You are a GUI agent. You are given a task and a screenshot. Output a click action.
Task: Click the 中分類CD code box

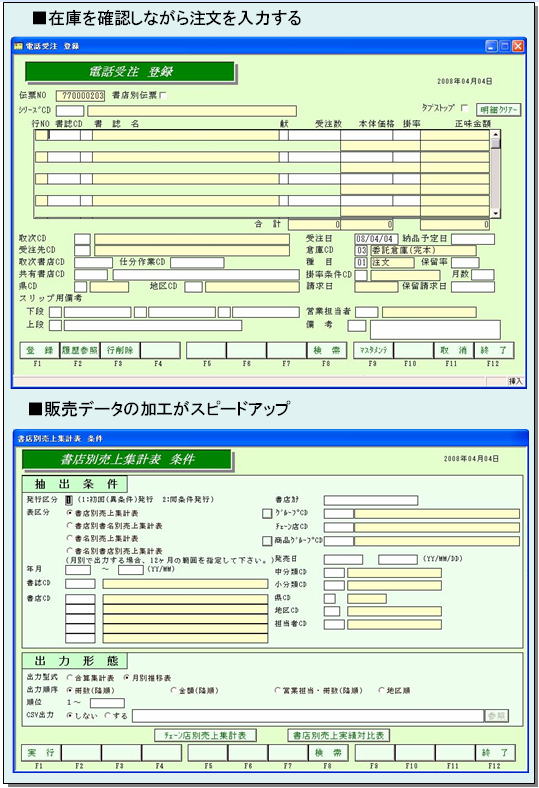pos(334,573)
